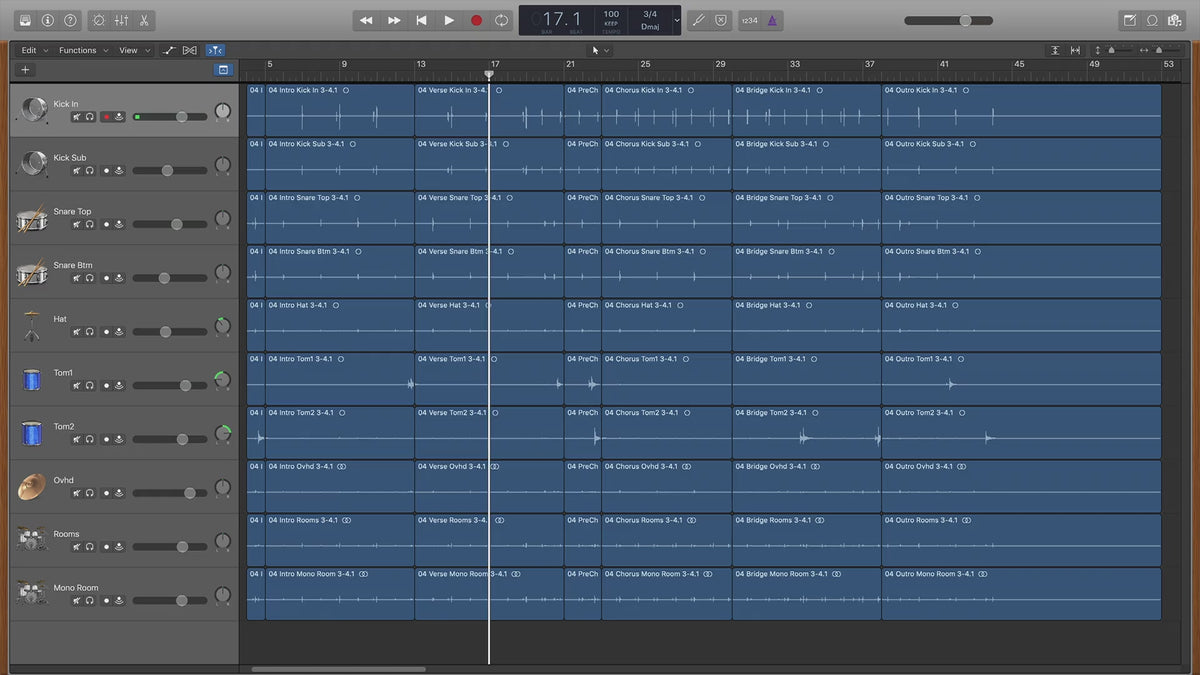Open the media browser
The height and width of the screenshot is (675, 1200).
pyautogui.click(x=1175, y=20)
